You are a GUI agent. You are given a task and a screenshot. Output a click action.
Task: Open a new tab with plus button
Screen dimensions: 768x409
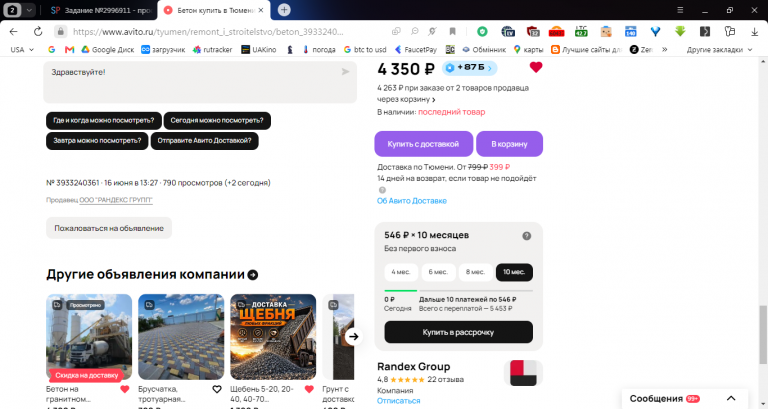point(284,10)
